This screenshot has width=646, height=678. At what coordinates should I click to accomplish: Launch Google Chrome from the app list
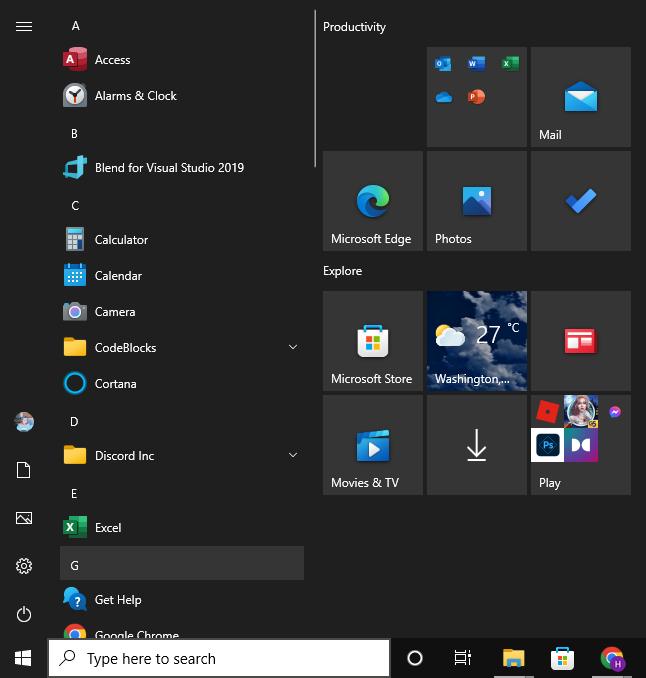tap(182, 629)
